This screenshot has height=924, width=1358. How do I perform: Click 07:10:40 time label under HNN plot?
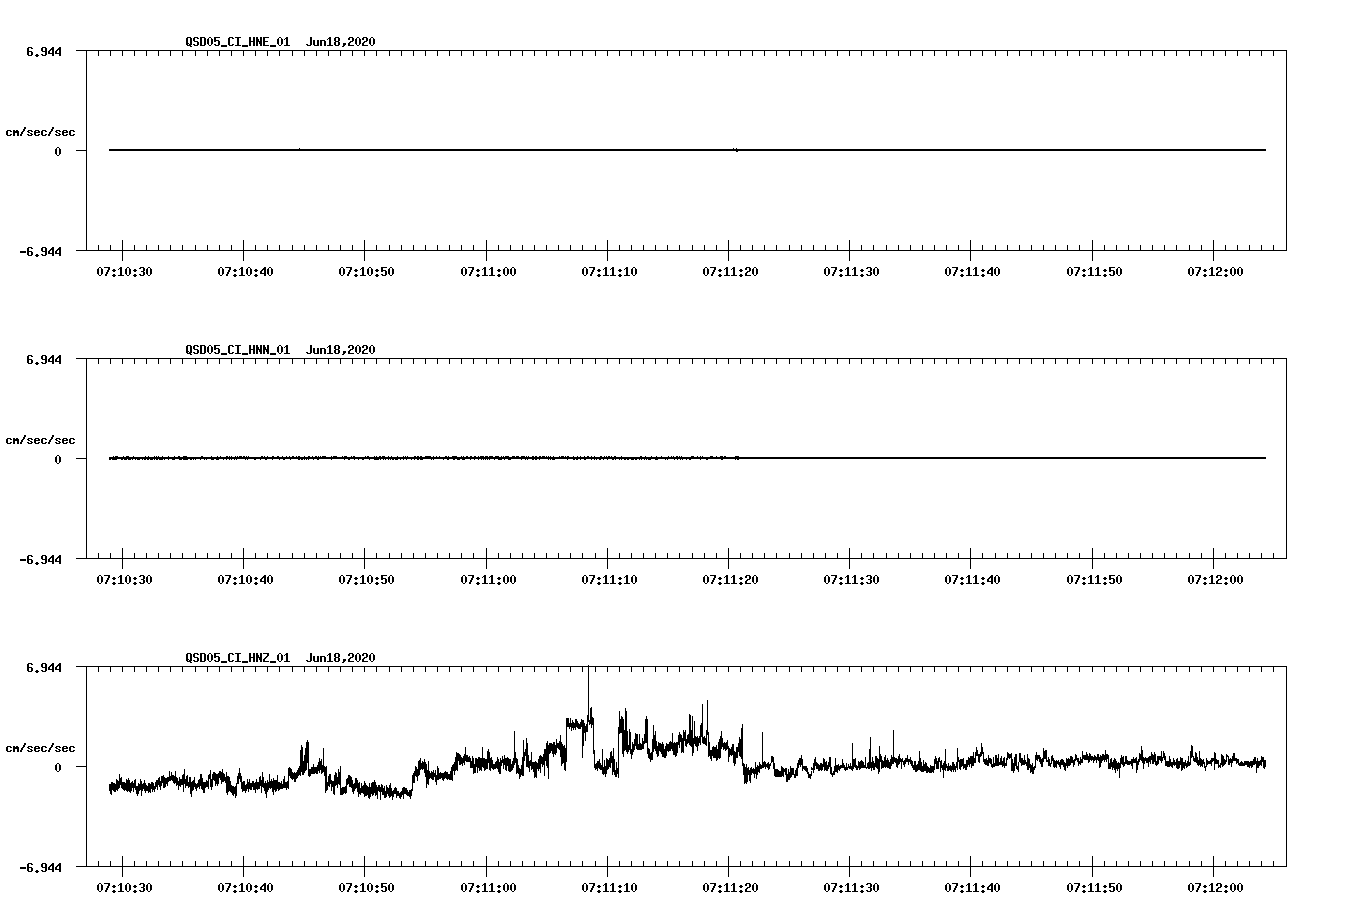click(245, 580)
